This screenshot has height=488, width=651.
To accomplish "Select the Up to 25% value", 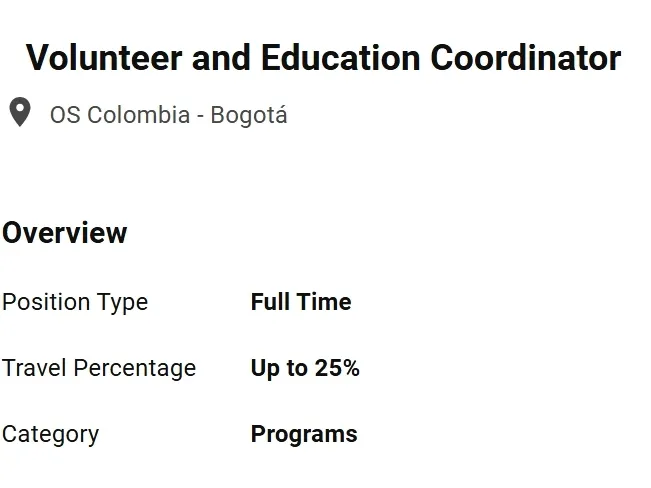I will coord(305,368).
